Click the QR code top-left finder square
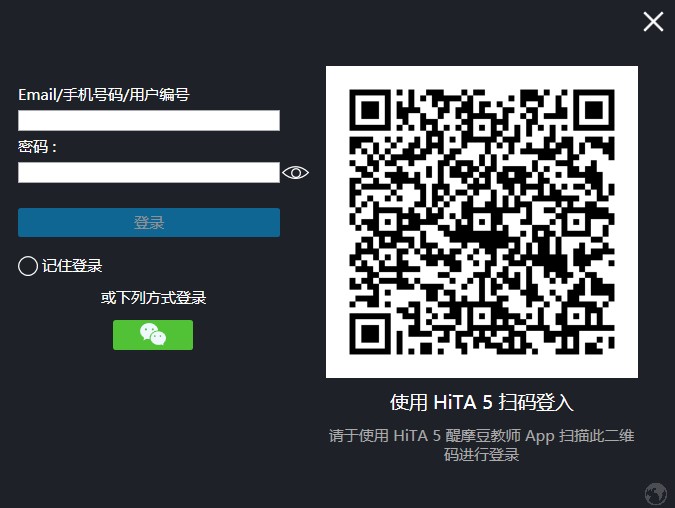This screenshot has width=675, height=508. 370,110
